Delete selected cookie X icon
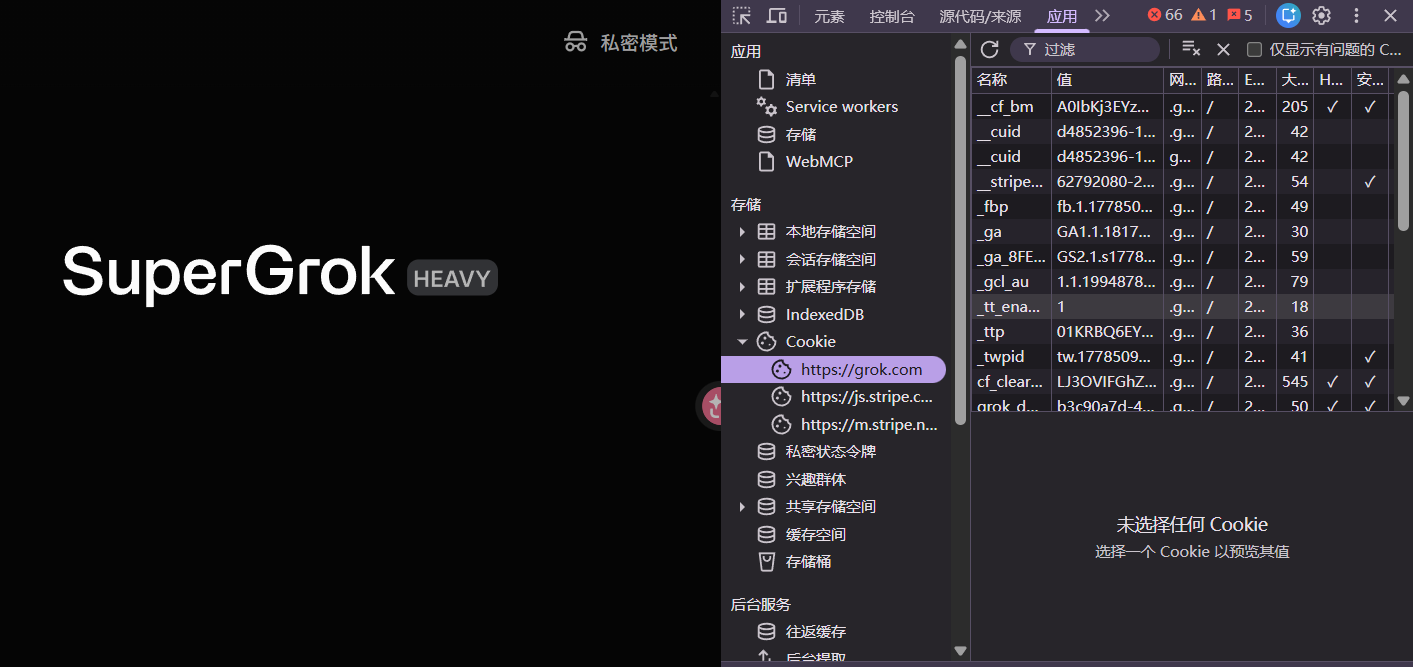The height and width of the screenshot is (667, 1413). [1223, 49]
